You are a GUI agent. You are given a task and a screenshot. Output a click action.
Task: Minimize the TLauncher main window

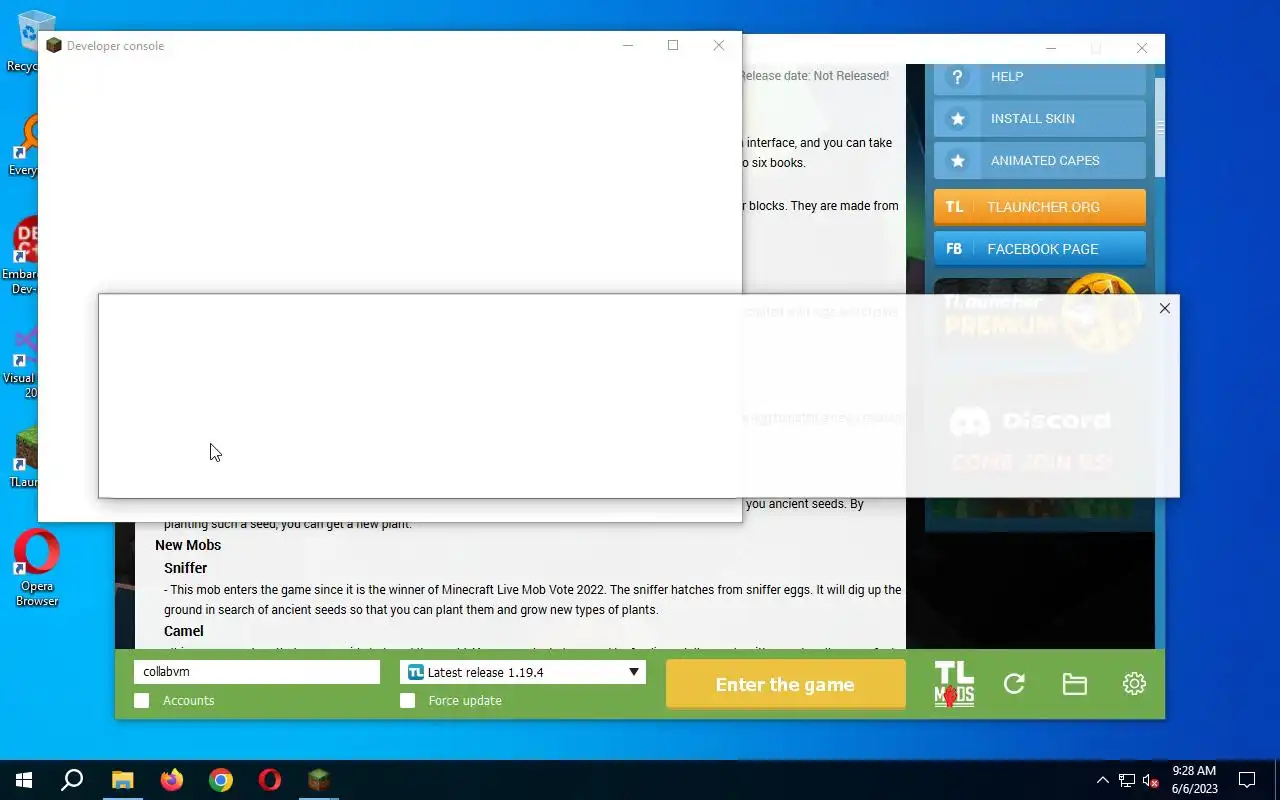click(x=1051, y=48)
